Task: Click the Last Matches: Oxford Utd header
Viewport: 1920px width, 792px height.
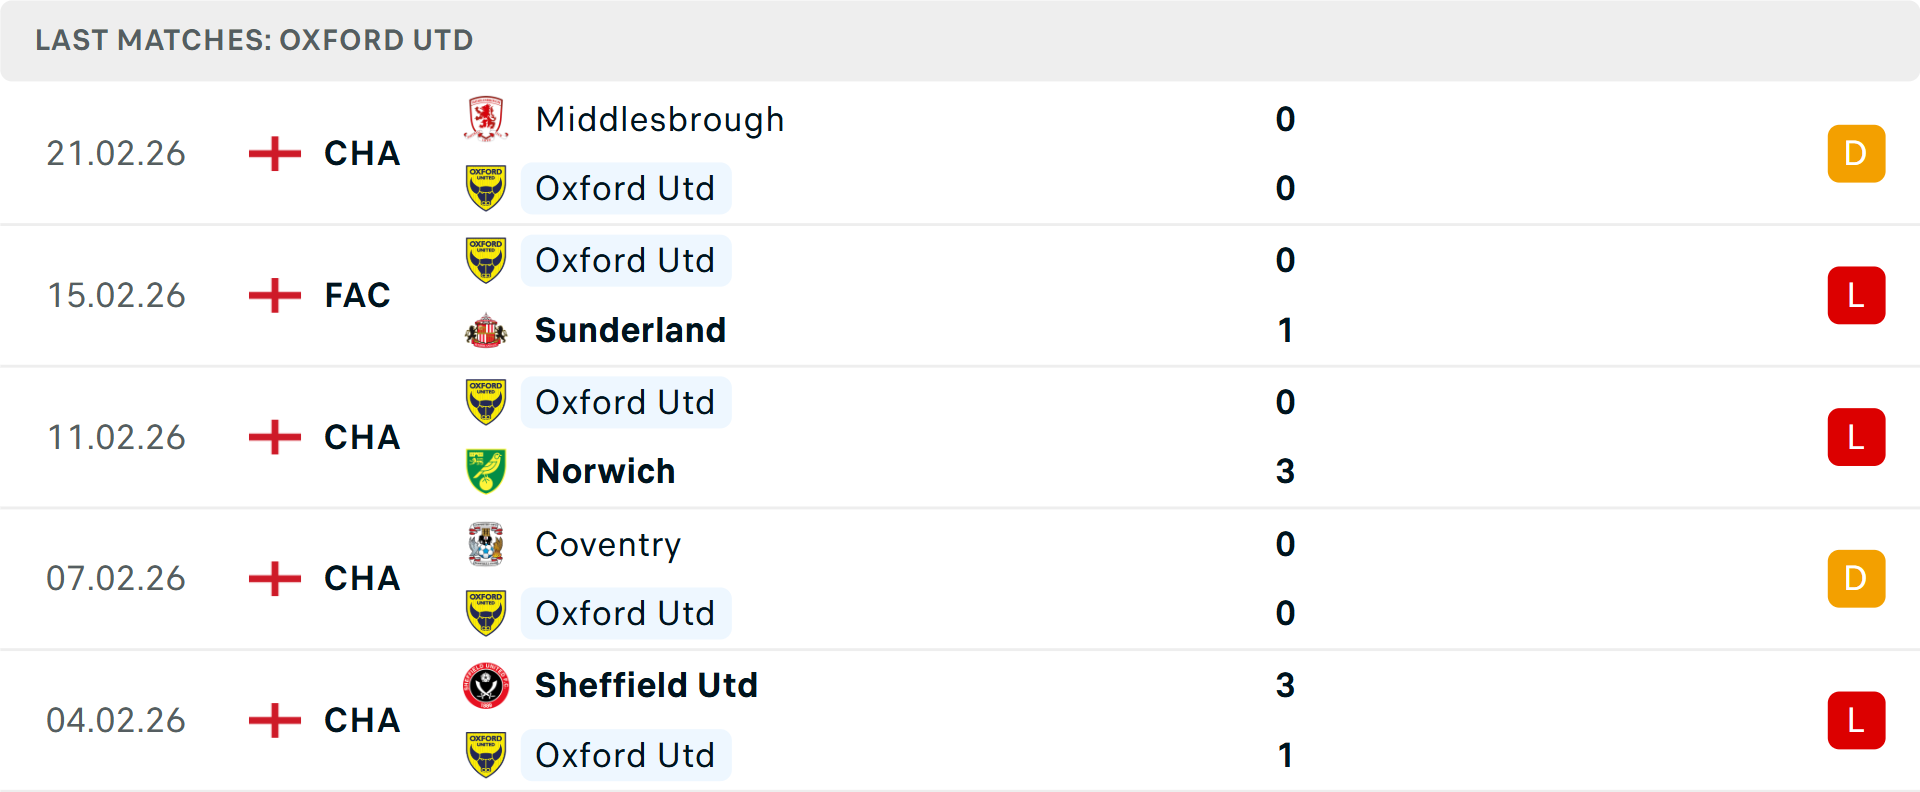Action: click(254, 40)
